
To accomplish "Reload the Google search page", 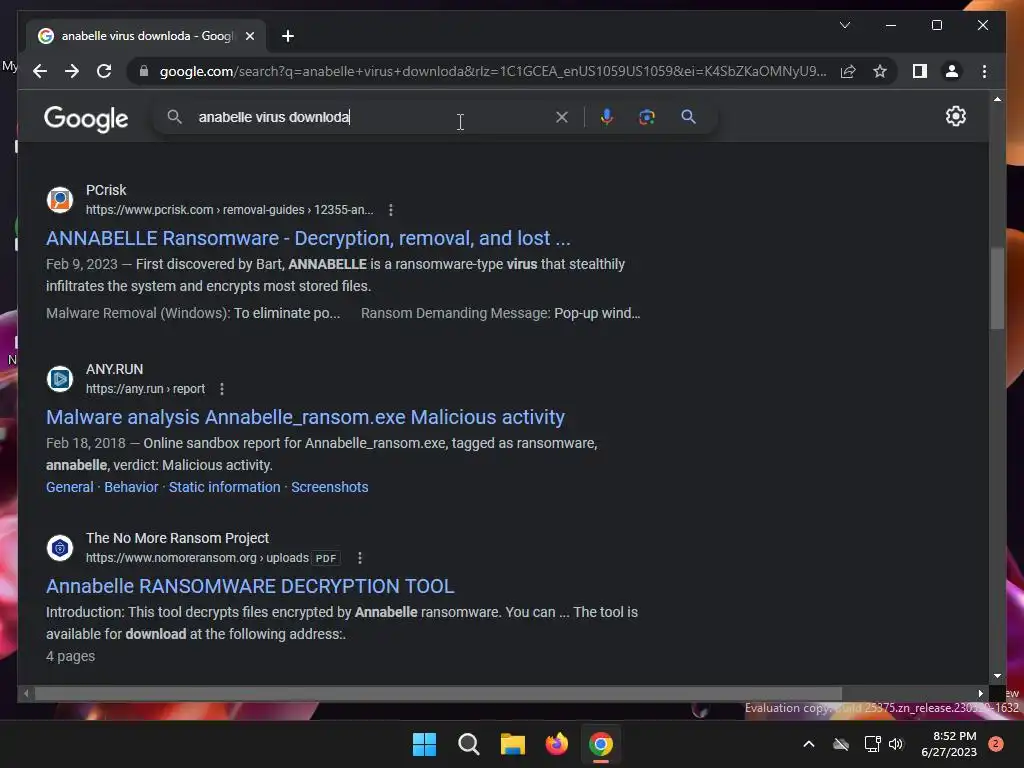I will pyautogui.click(x=104, y=71).
